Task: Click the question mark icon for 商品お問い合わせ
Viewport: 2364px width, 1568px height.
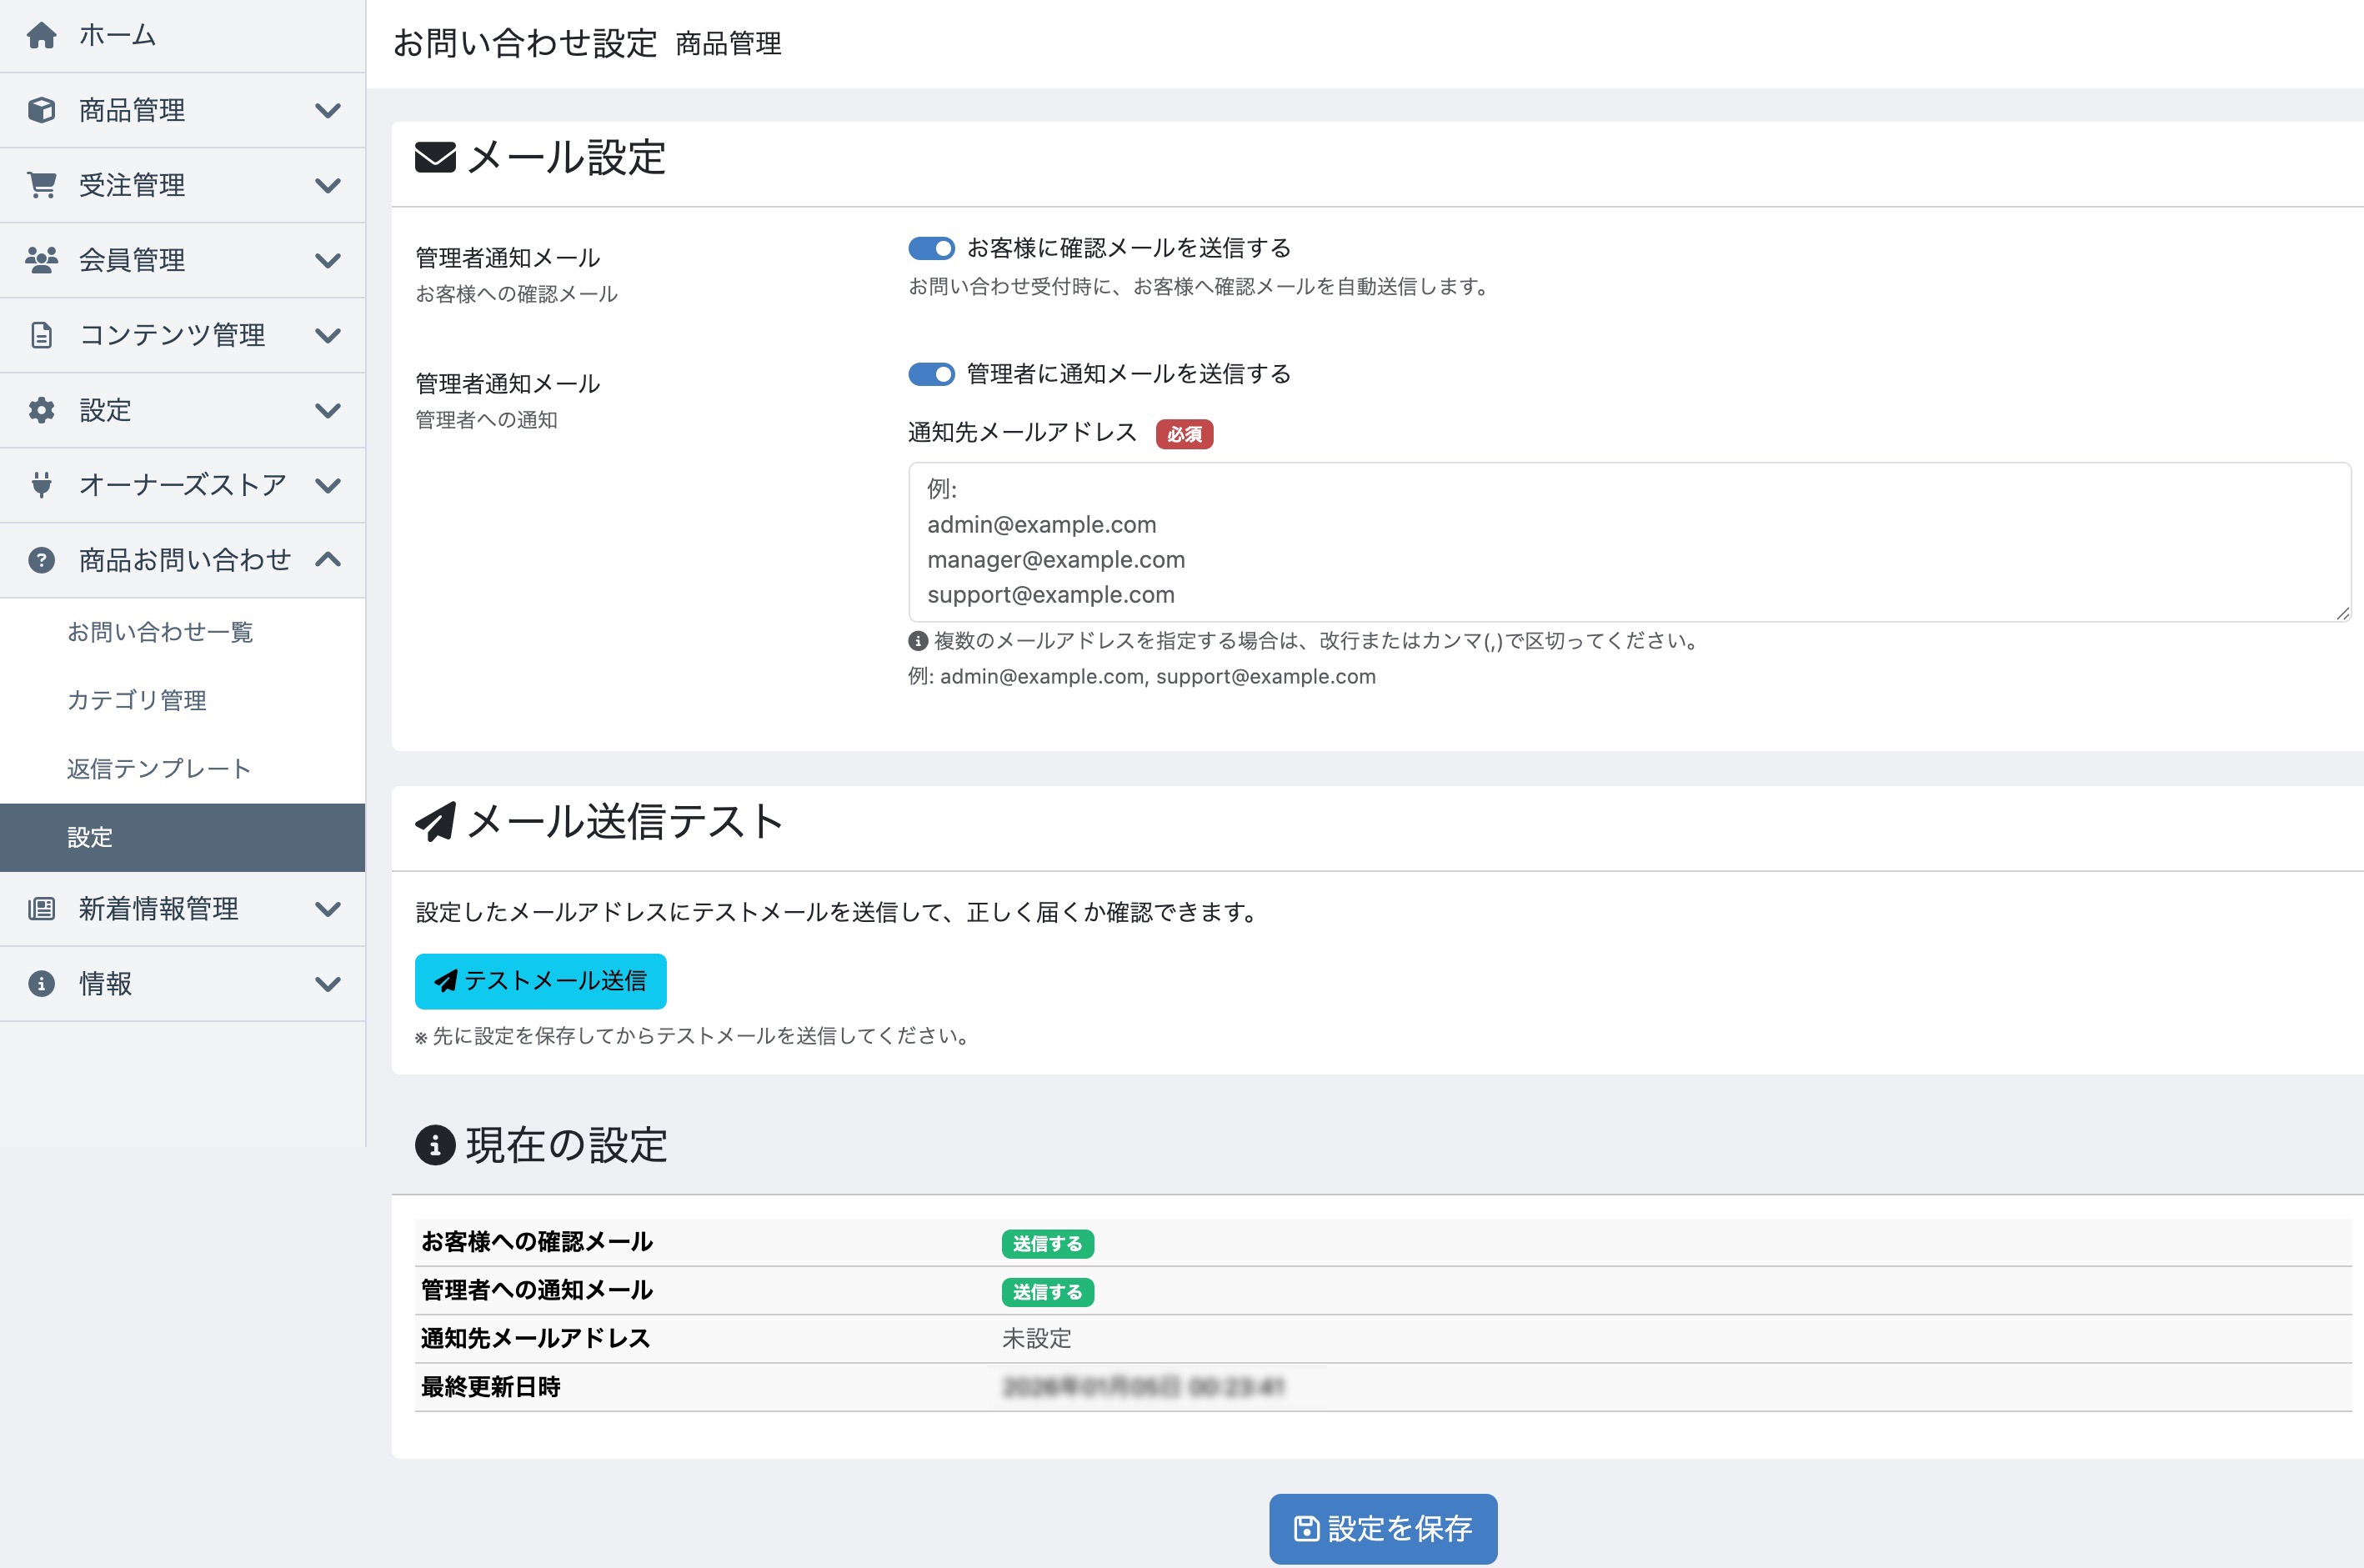Action: (x=41, y=560)
